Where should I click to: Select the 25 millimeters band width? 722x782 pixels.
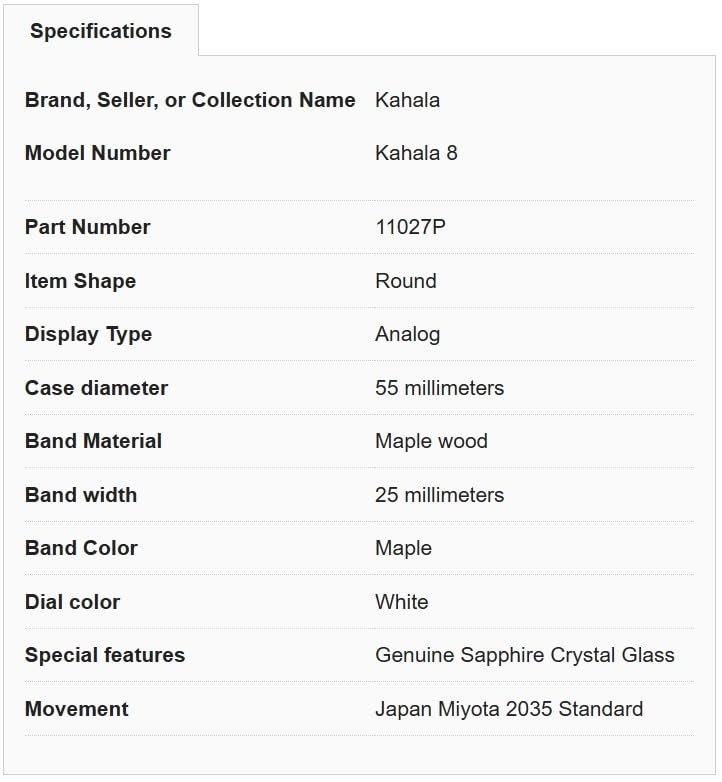439,495
